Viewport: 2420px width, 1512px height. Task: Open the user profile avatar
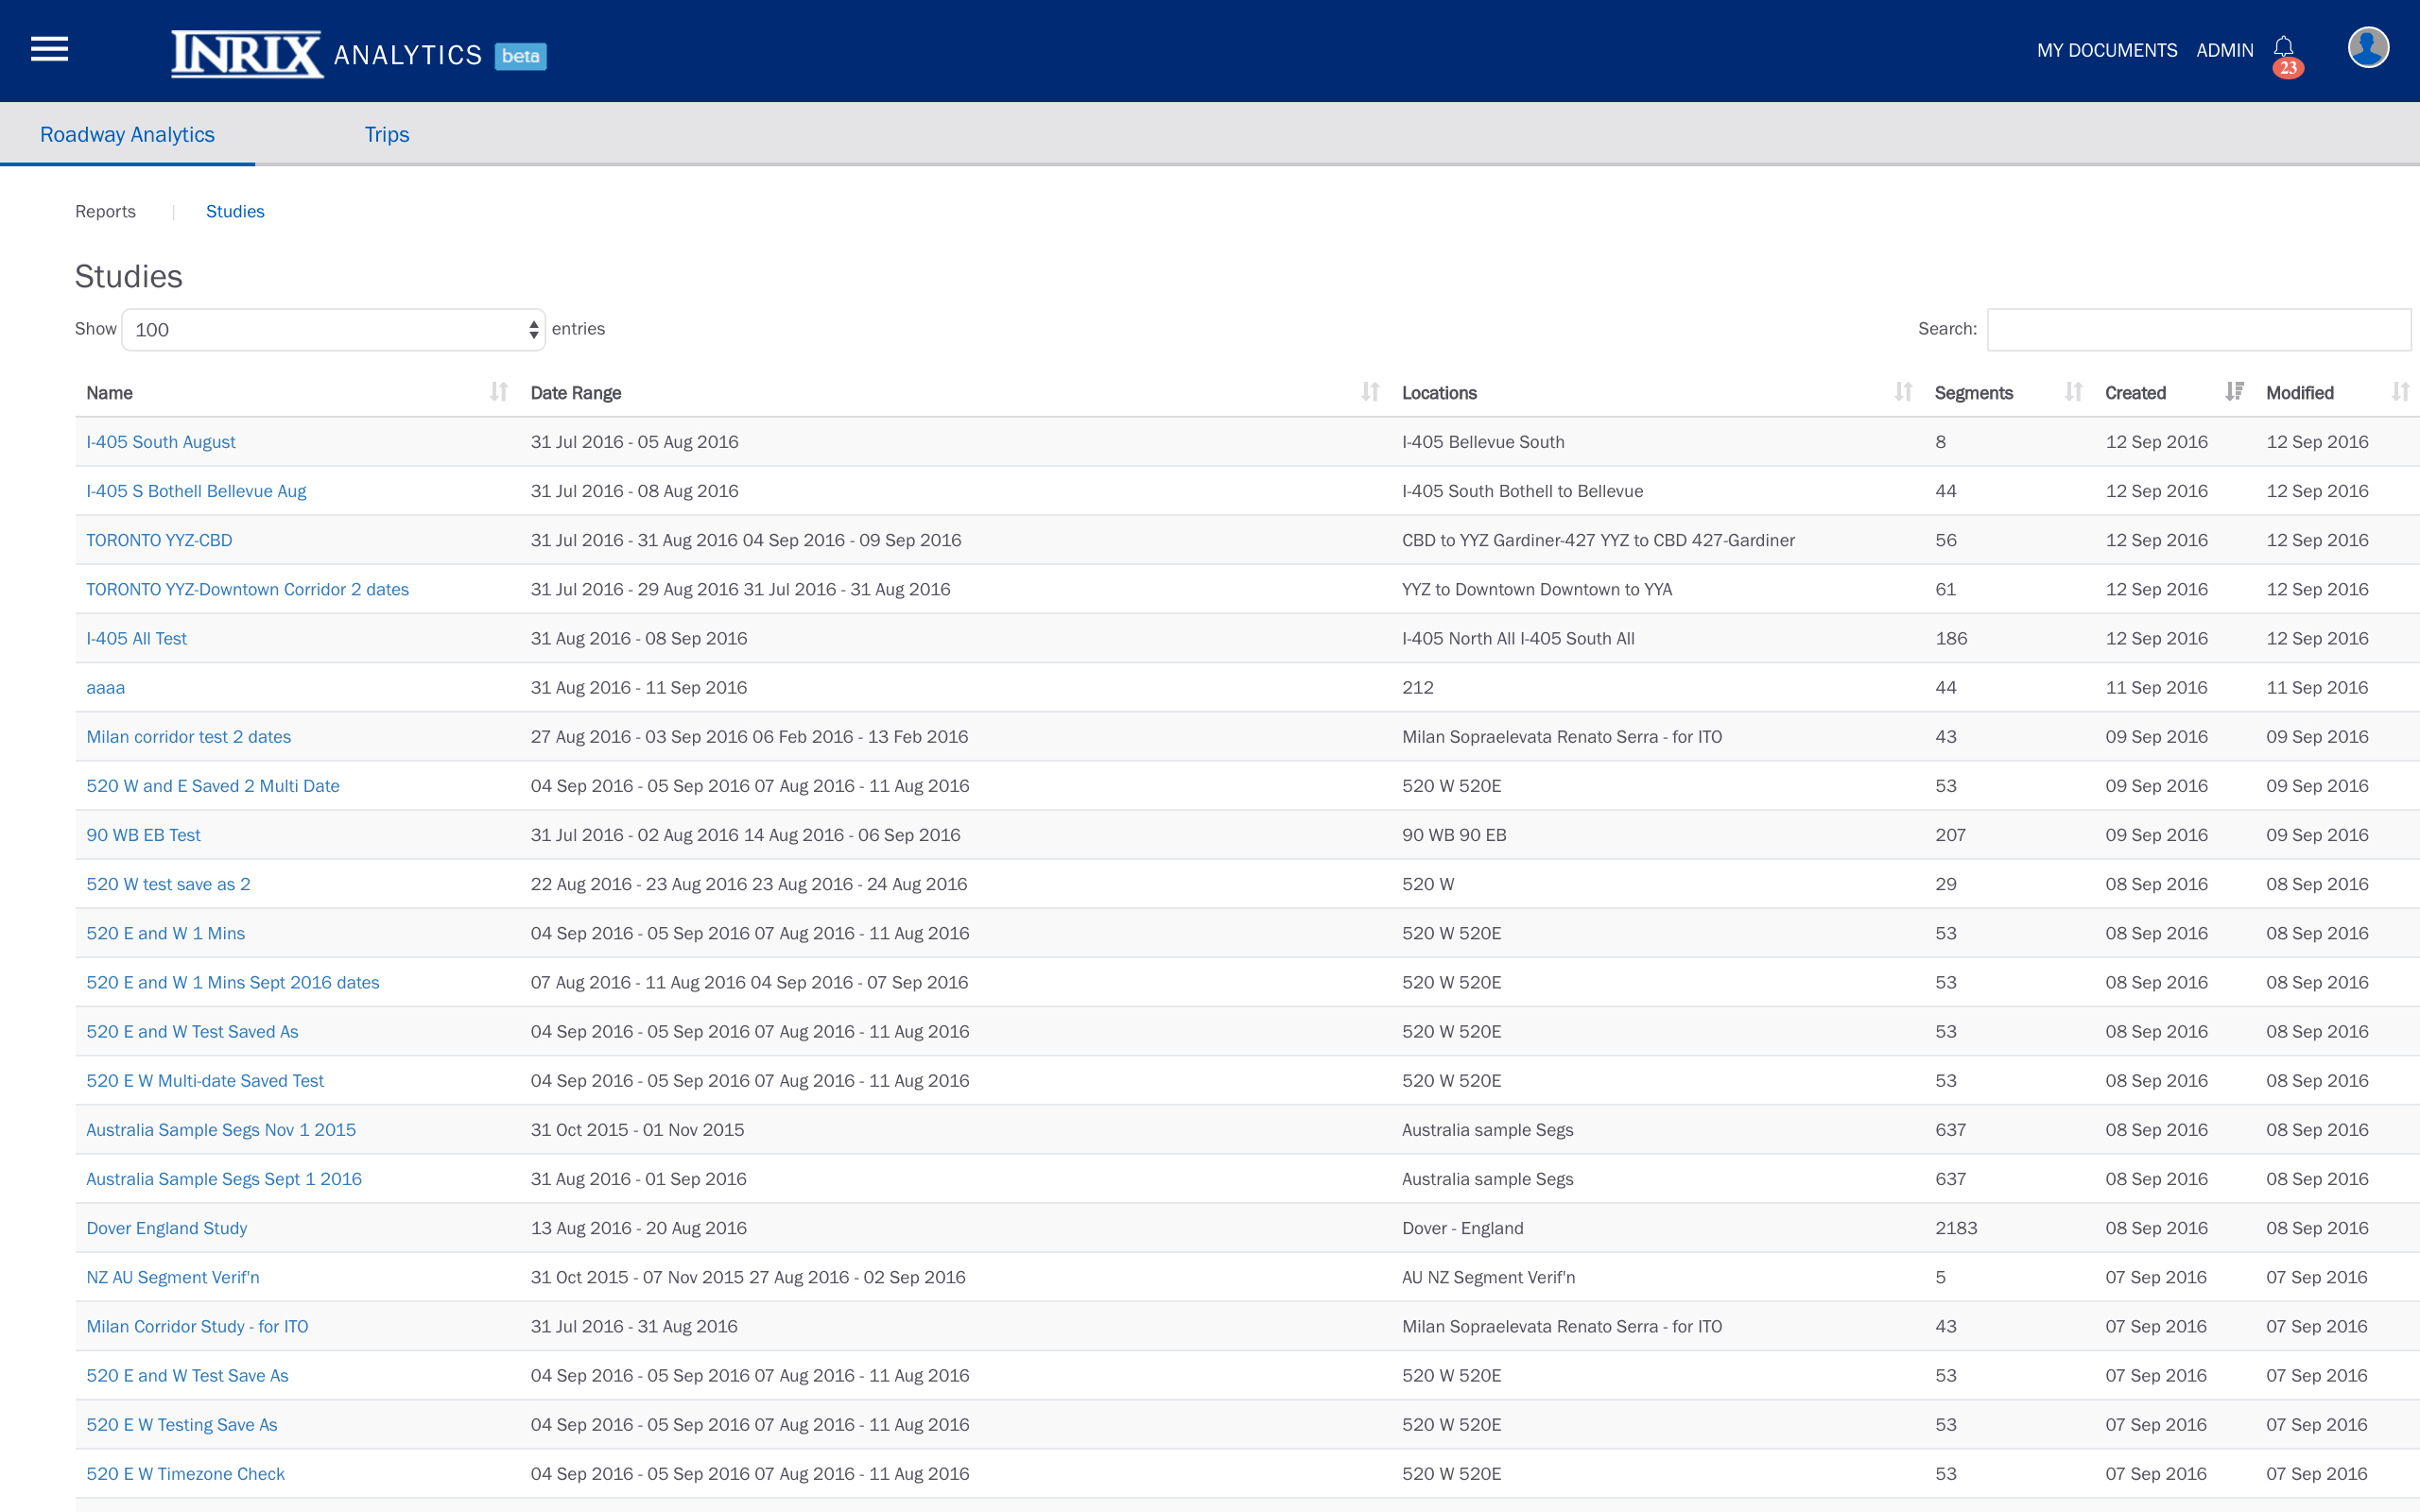pyautogui.click(x=2368, y=48)
